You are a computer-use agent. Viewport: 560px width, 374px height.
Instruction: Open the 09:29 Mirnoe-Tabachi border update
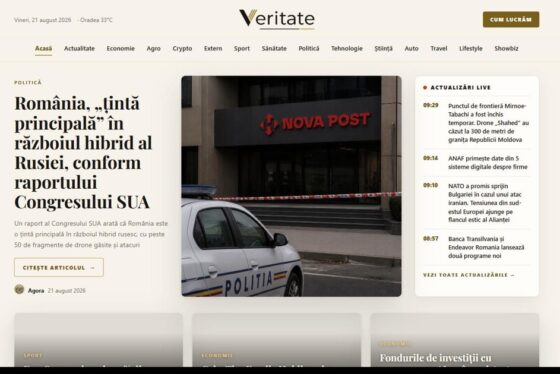(x=476, y=123)
